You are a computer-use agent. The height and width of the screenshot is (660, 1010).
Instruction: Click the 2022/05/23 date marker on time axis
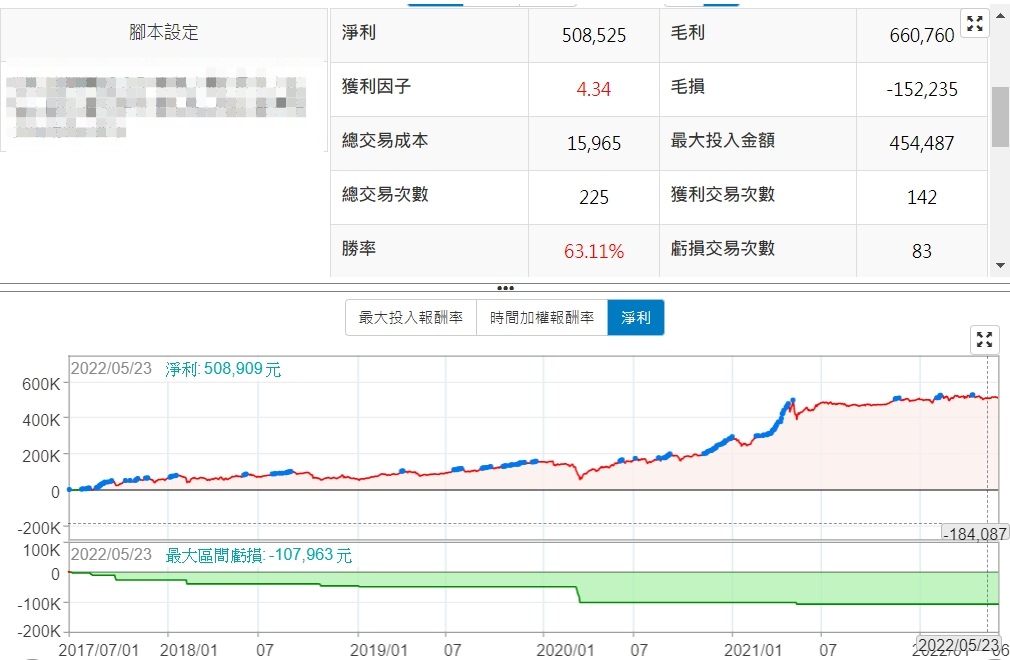click(x=959, y=644)
